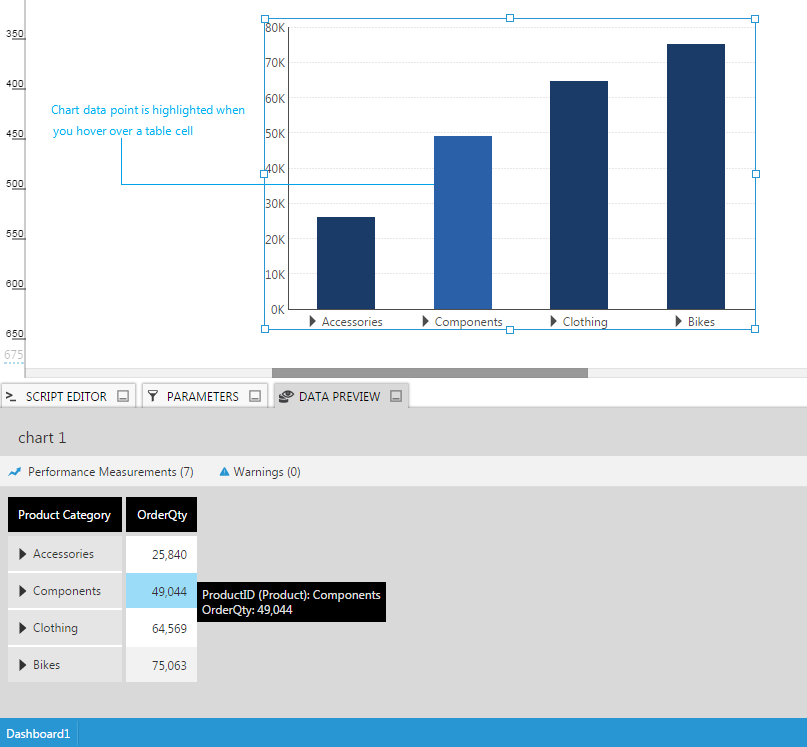Toggle the Data Preview panel window box
The width and height of the screenshot is (807, 747).
[396, 397]
